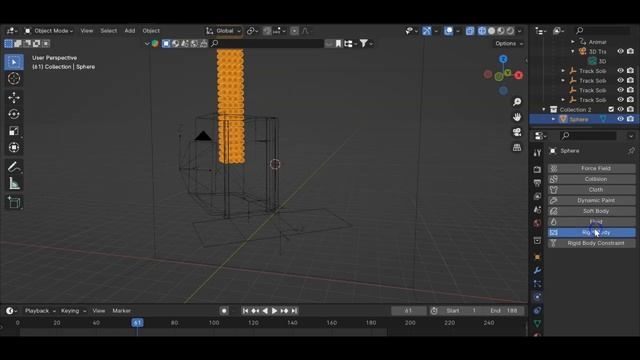Disable Collection 2 render camera icon

pos(630,109)
